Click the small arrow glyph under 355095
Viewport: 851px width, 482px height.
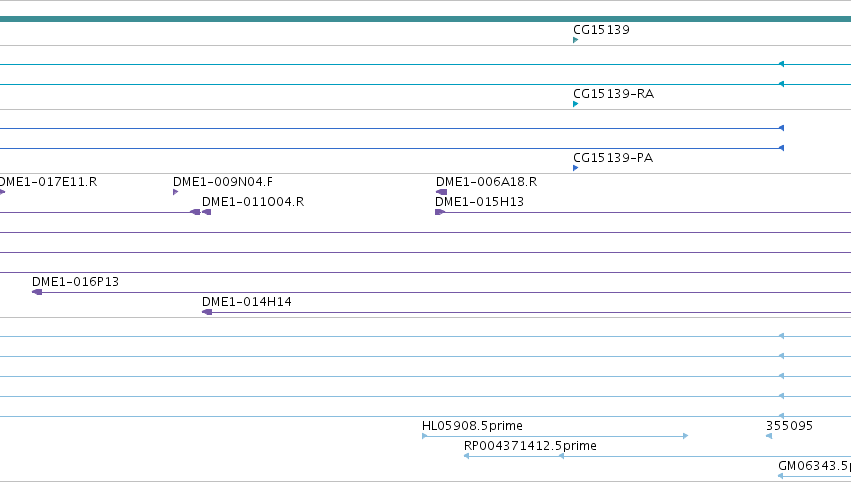pos(769,436)
